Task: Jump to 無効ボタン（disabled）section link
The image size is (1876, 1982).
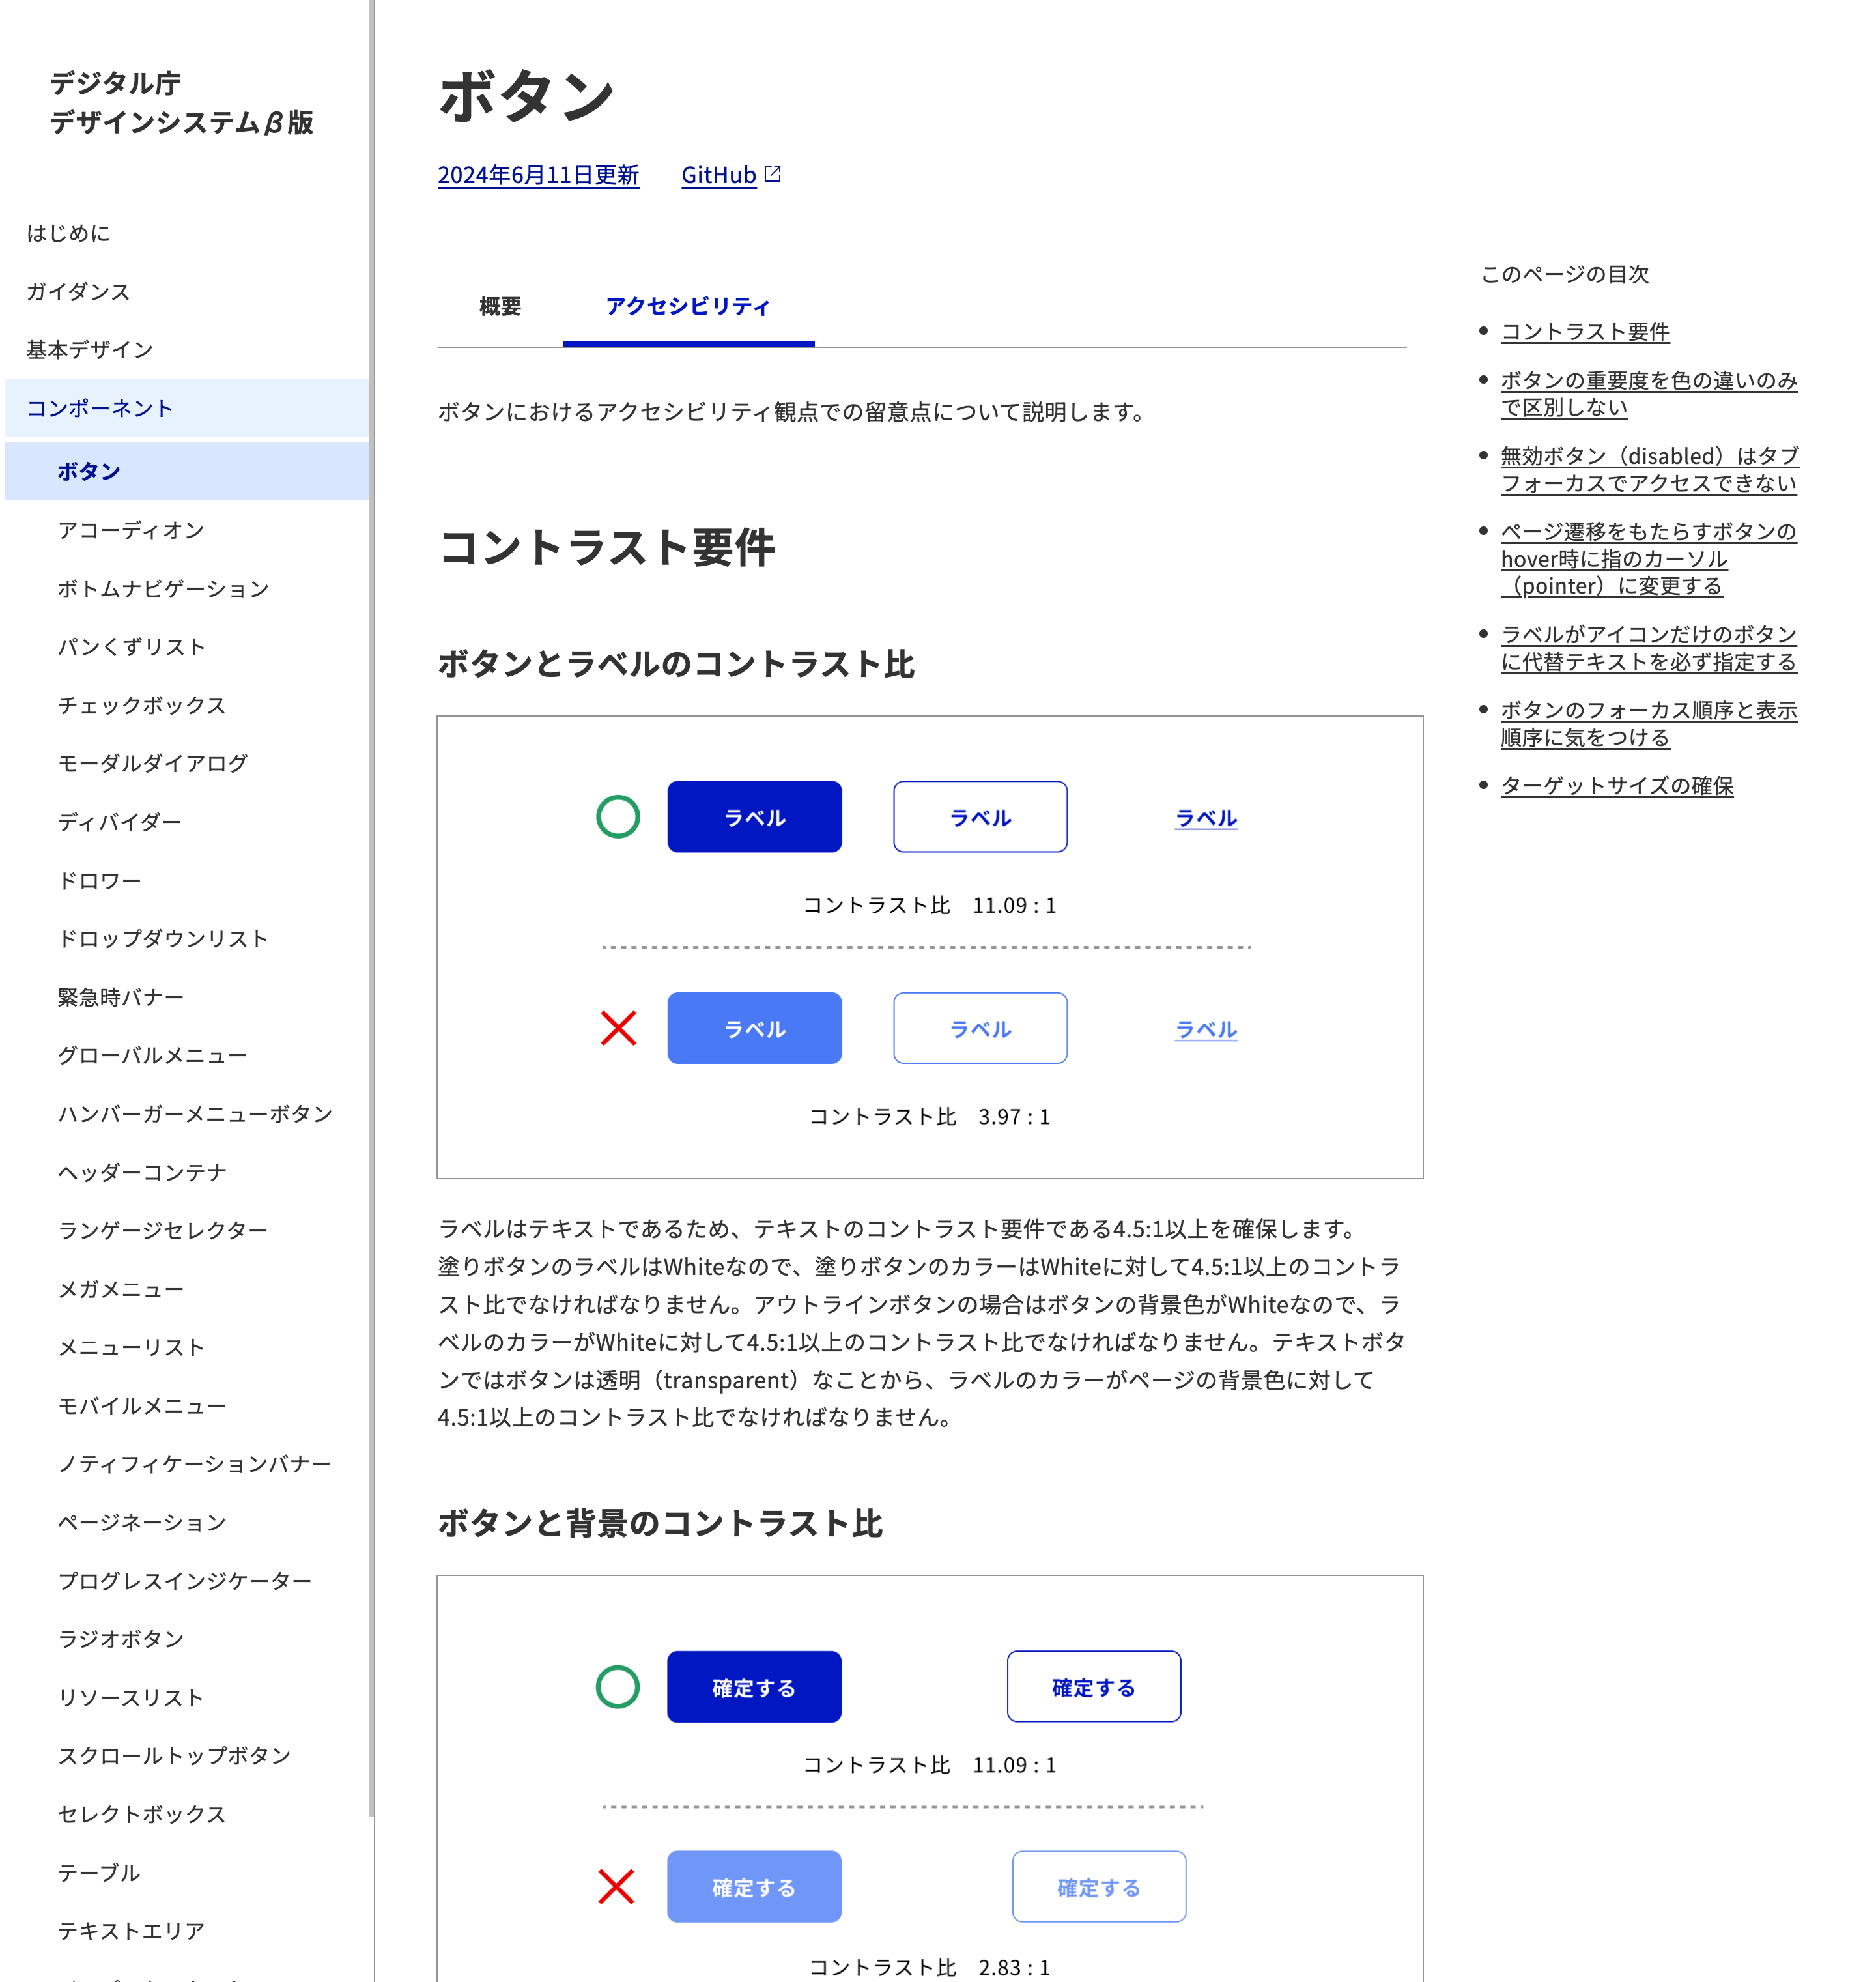Action: point(1649,469)
